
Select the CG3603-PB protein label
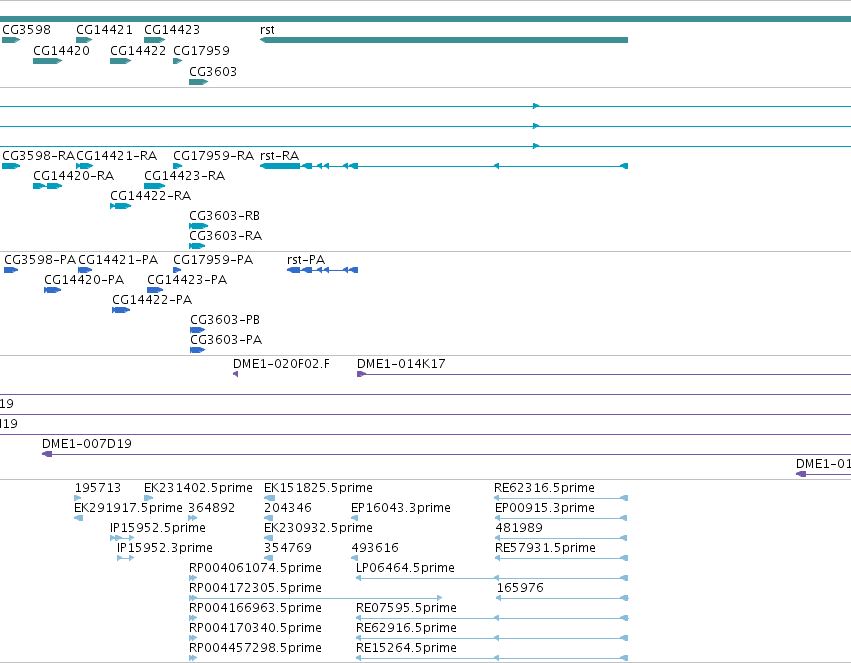click(225, 321)
